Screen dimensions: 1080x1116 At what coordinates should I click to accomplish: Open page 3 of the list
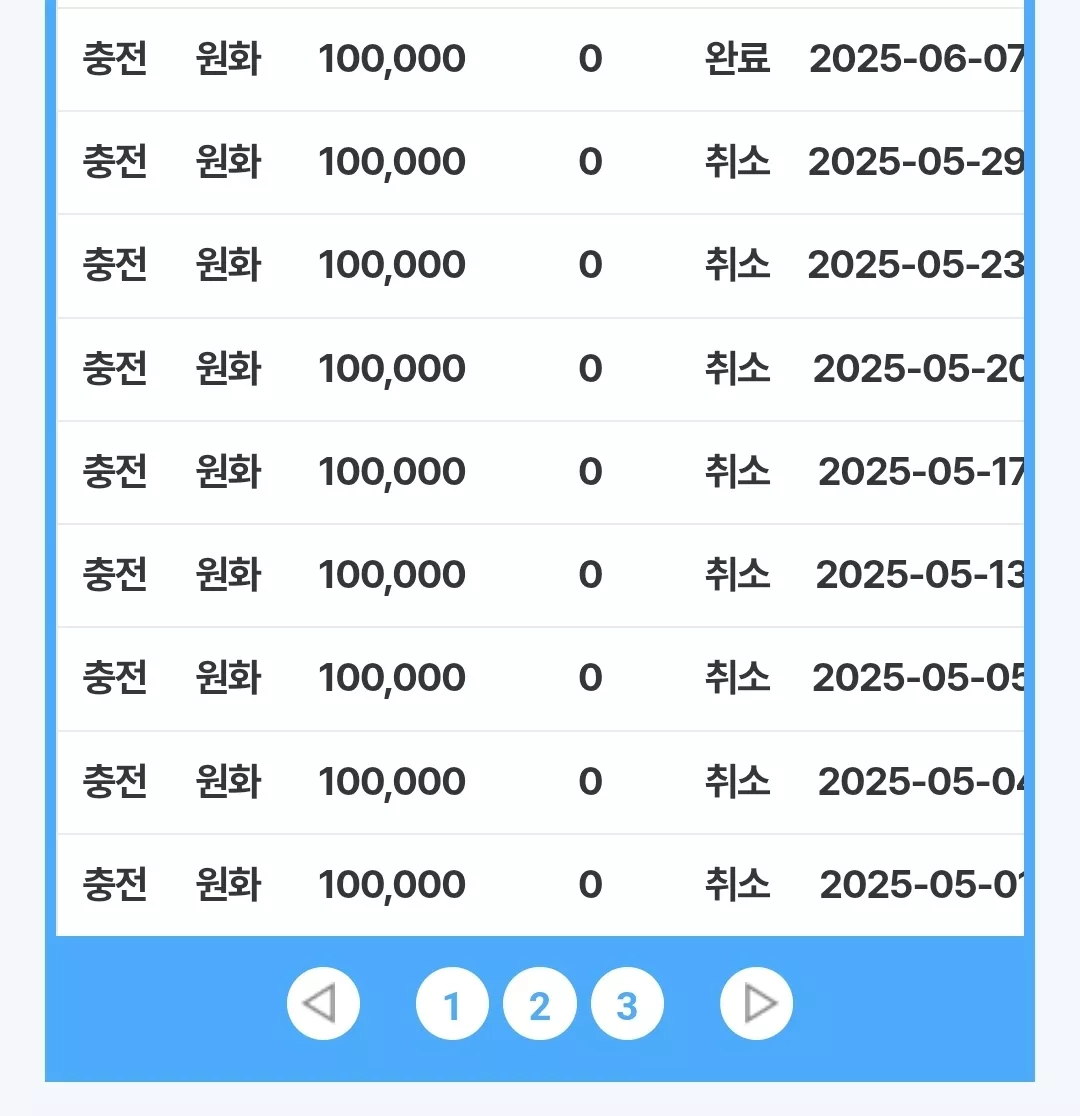coord(627,1004)
